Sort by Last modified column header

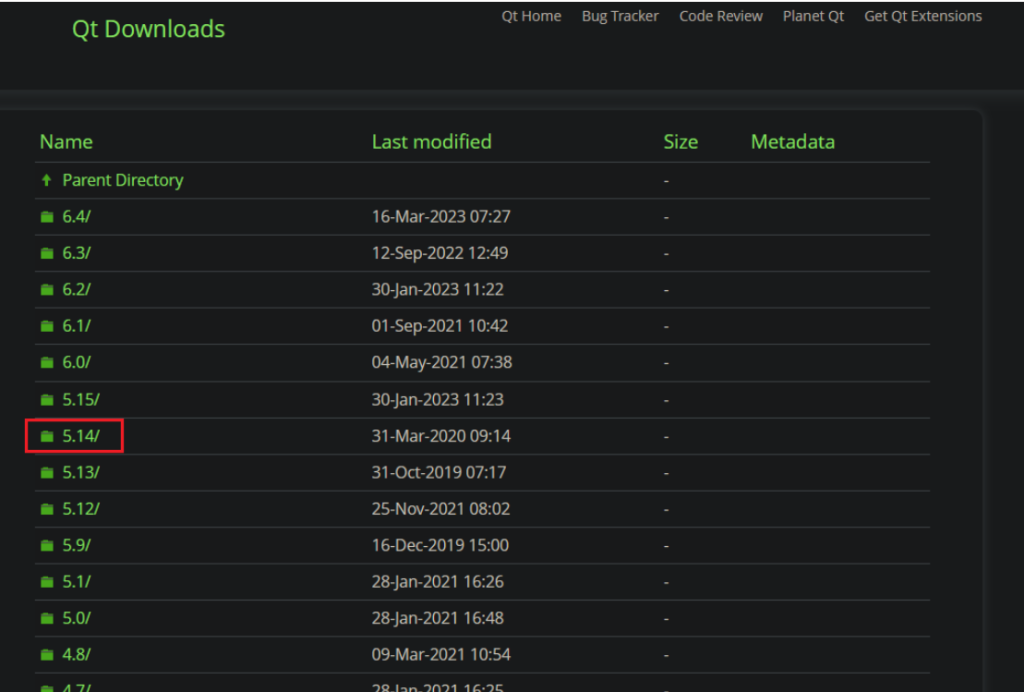pyautogui.click(x=431, y=142)
